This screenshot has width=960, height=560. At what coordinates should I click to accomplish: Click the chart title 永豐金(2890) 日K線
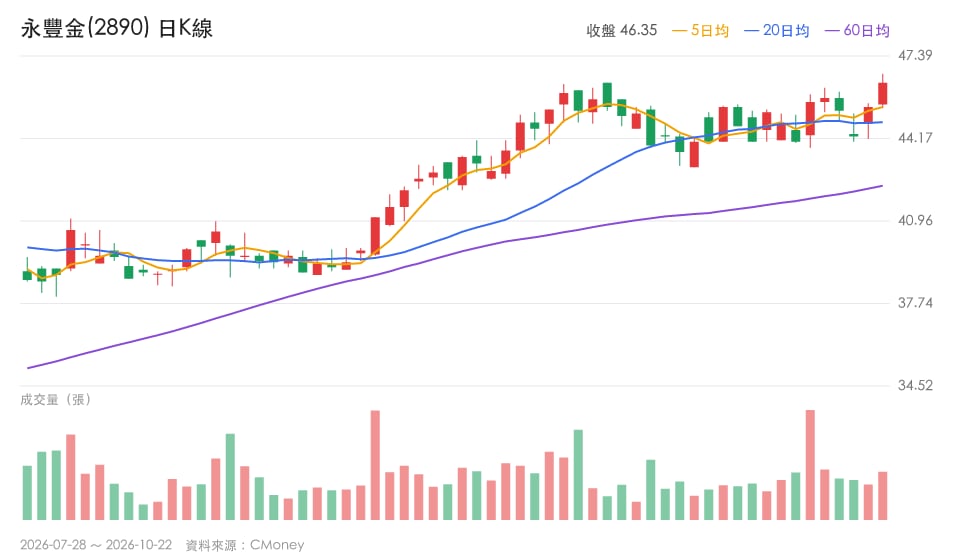point(116,29)
